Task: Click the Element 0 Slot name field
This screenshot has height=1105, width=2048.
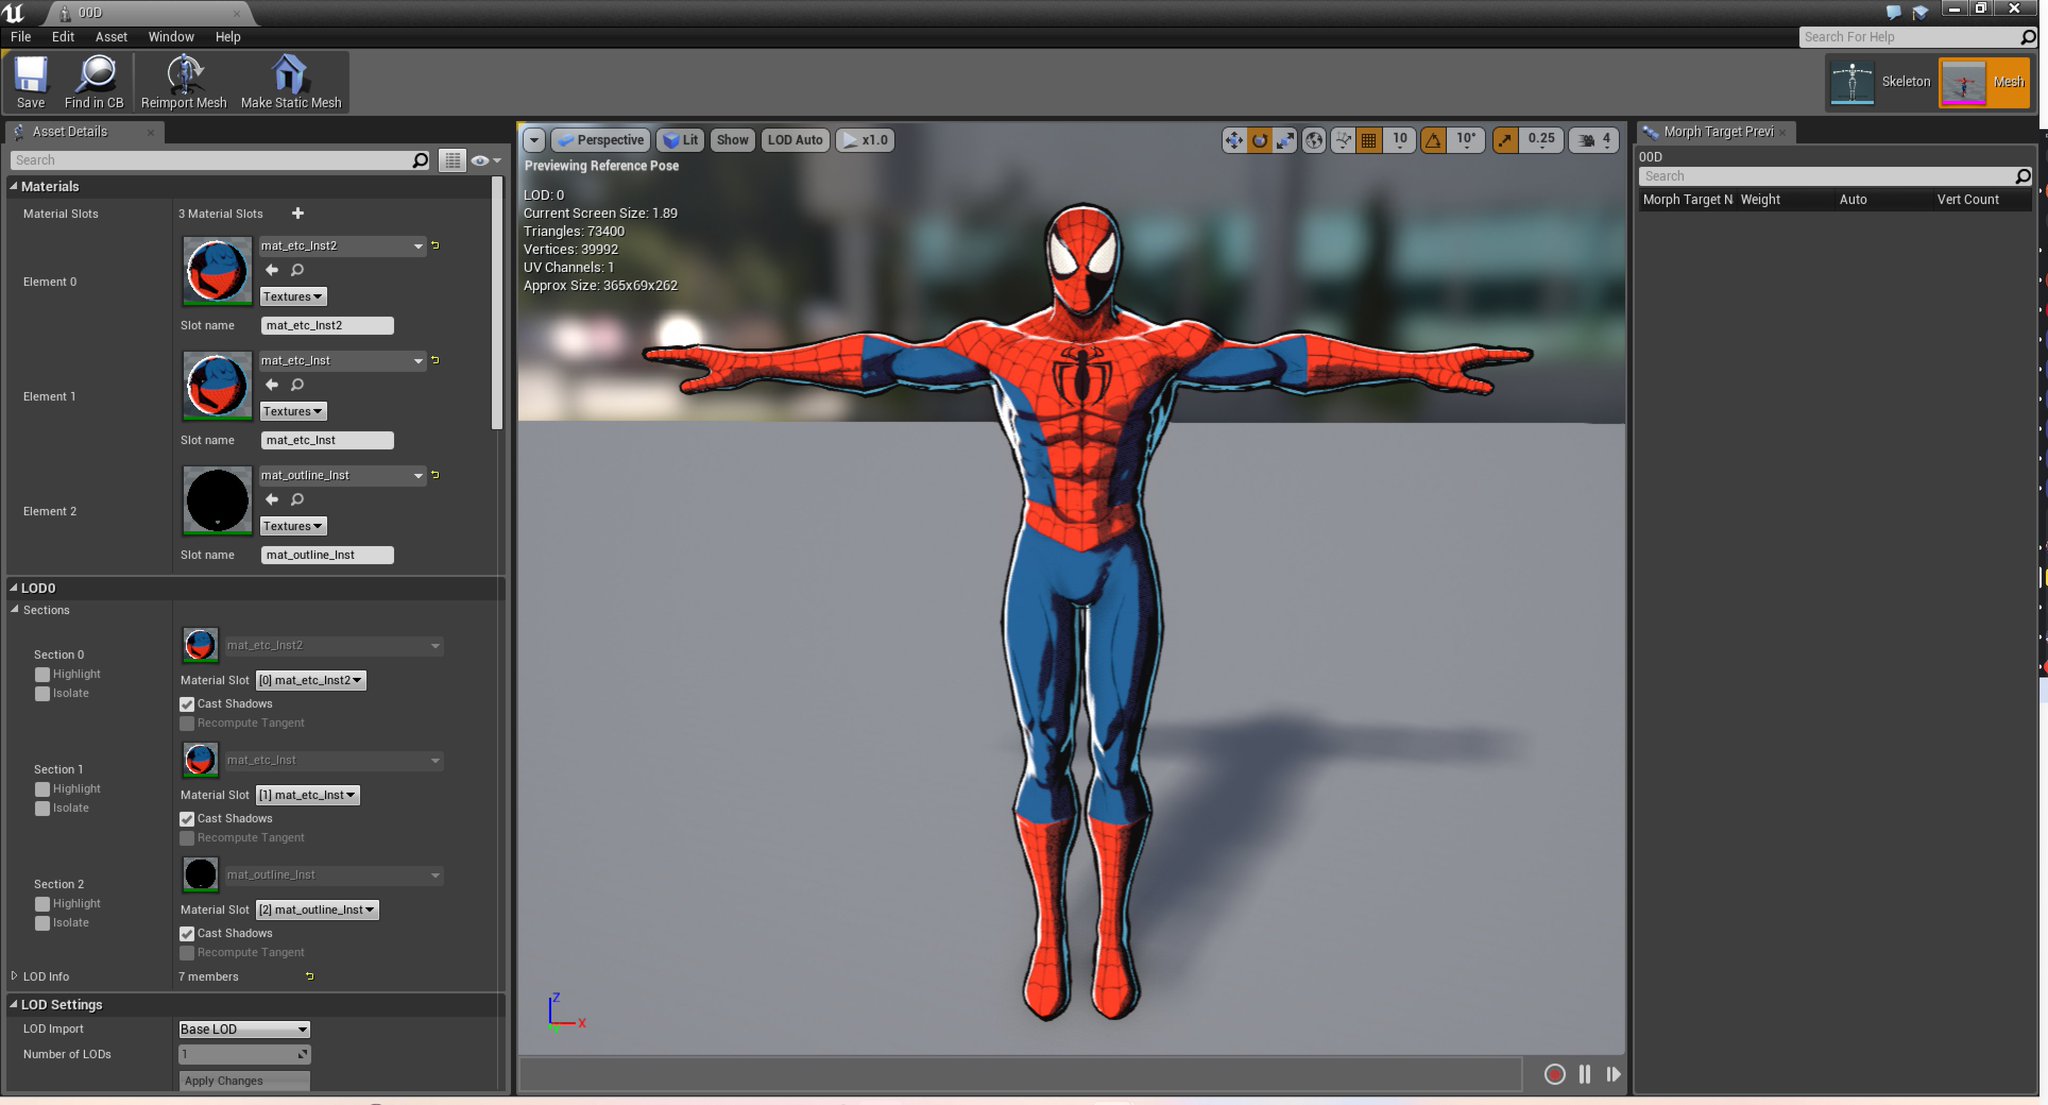Action: [327, 326]
